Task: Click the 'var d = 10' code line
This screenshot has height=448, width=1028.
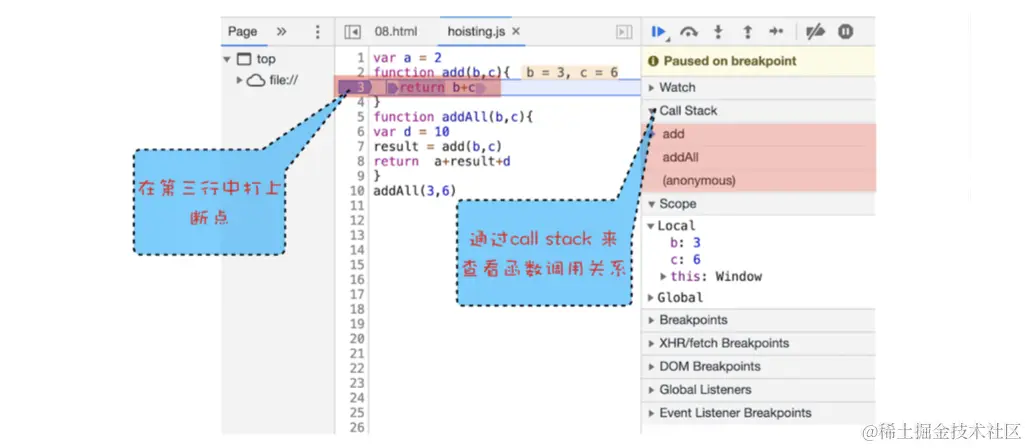Action: click(411, 132)
